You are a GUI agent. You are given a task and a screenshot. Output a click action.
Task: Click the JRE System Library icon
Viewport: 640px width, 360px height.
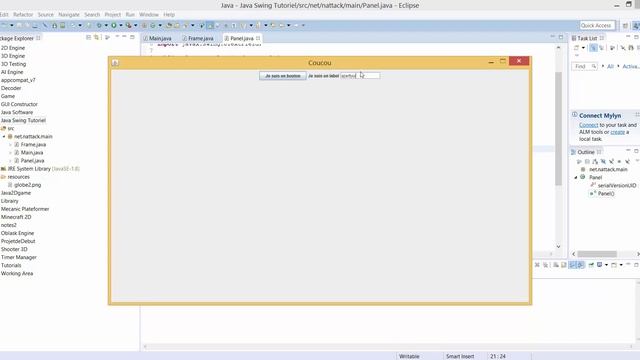[3, 169]
